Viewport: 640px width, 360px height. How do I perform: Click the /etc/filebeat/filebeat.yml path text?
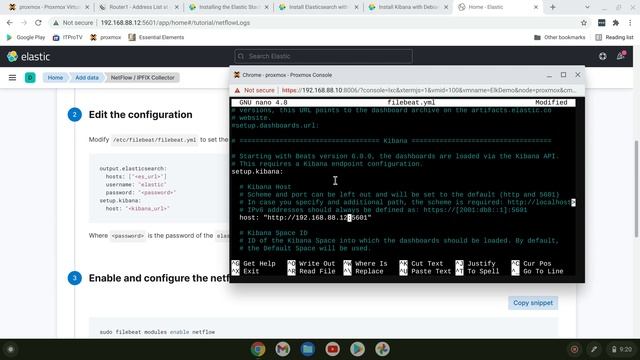click(x=155, y=140)
